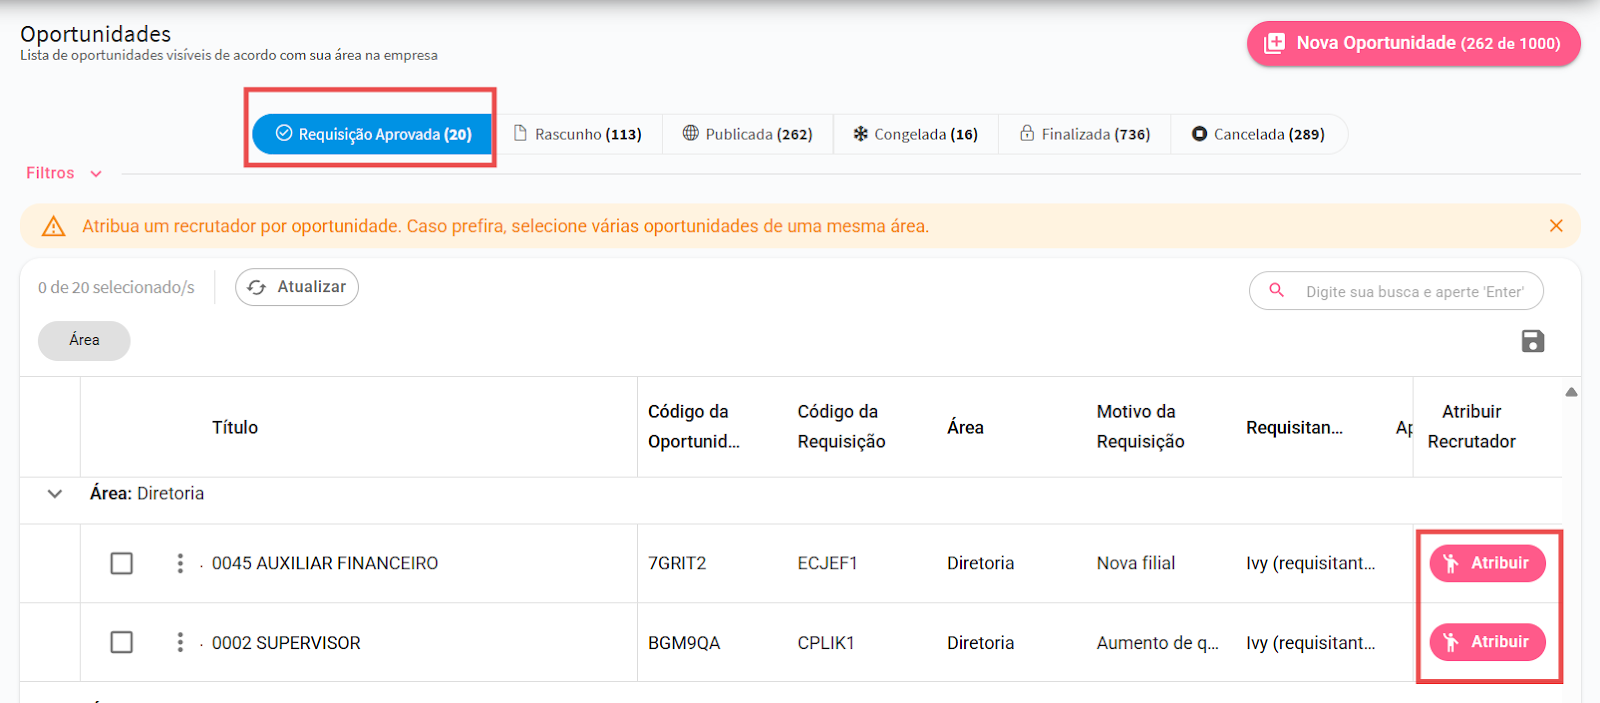Click the orange warning triangle icon
The image size is (1600, 703).
click(x=53, y=227)
